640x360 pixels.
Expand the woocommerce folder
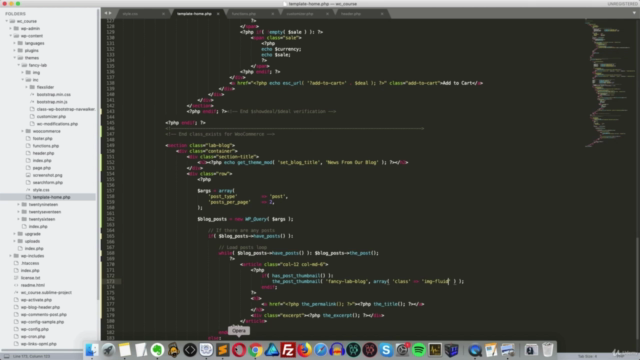[23, 131]
